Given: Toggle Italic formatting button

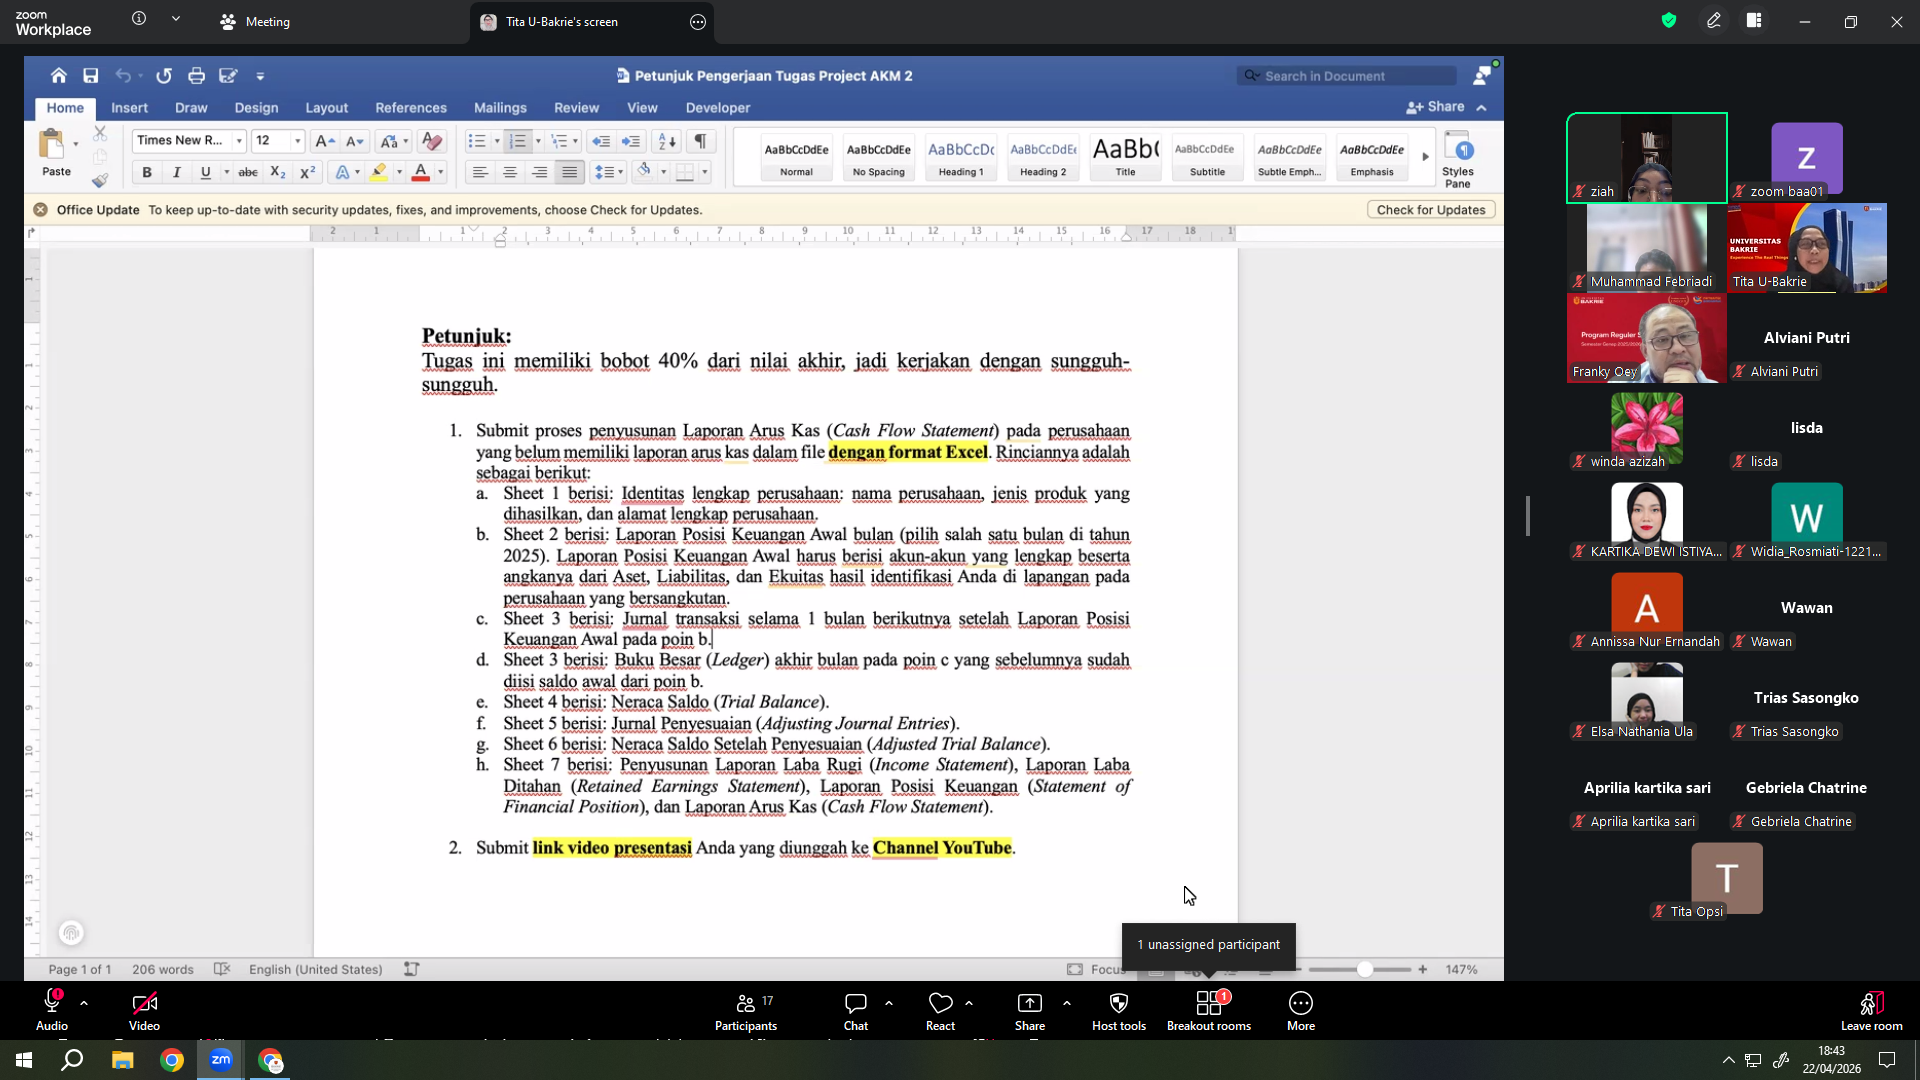Looking at the screenshot, I should point(177,173).
